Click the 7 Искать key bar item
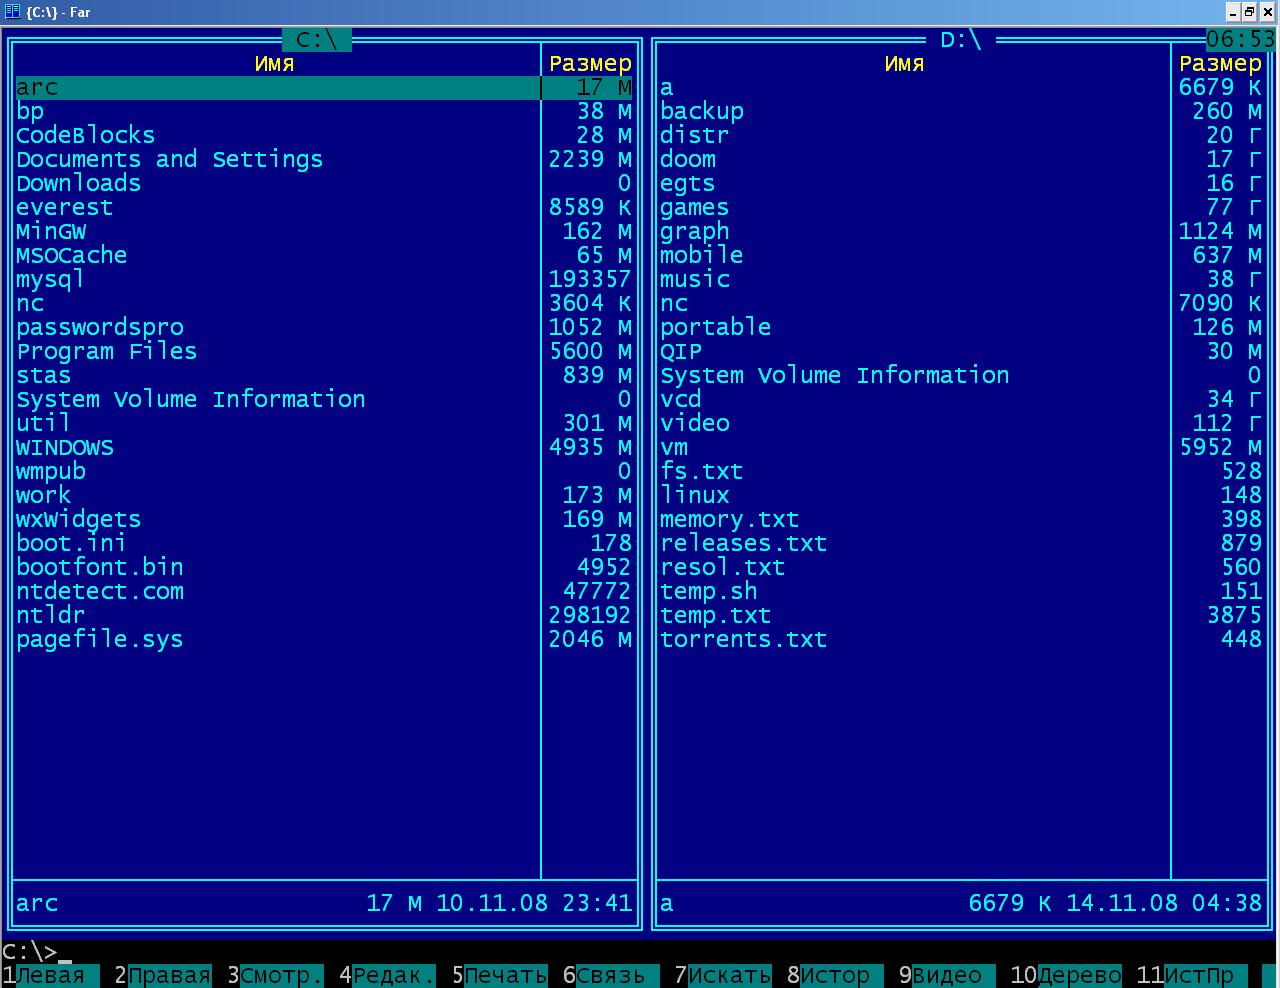 [x=723, y=975]
